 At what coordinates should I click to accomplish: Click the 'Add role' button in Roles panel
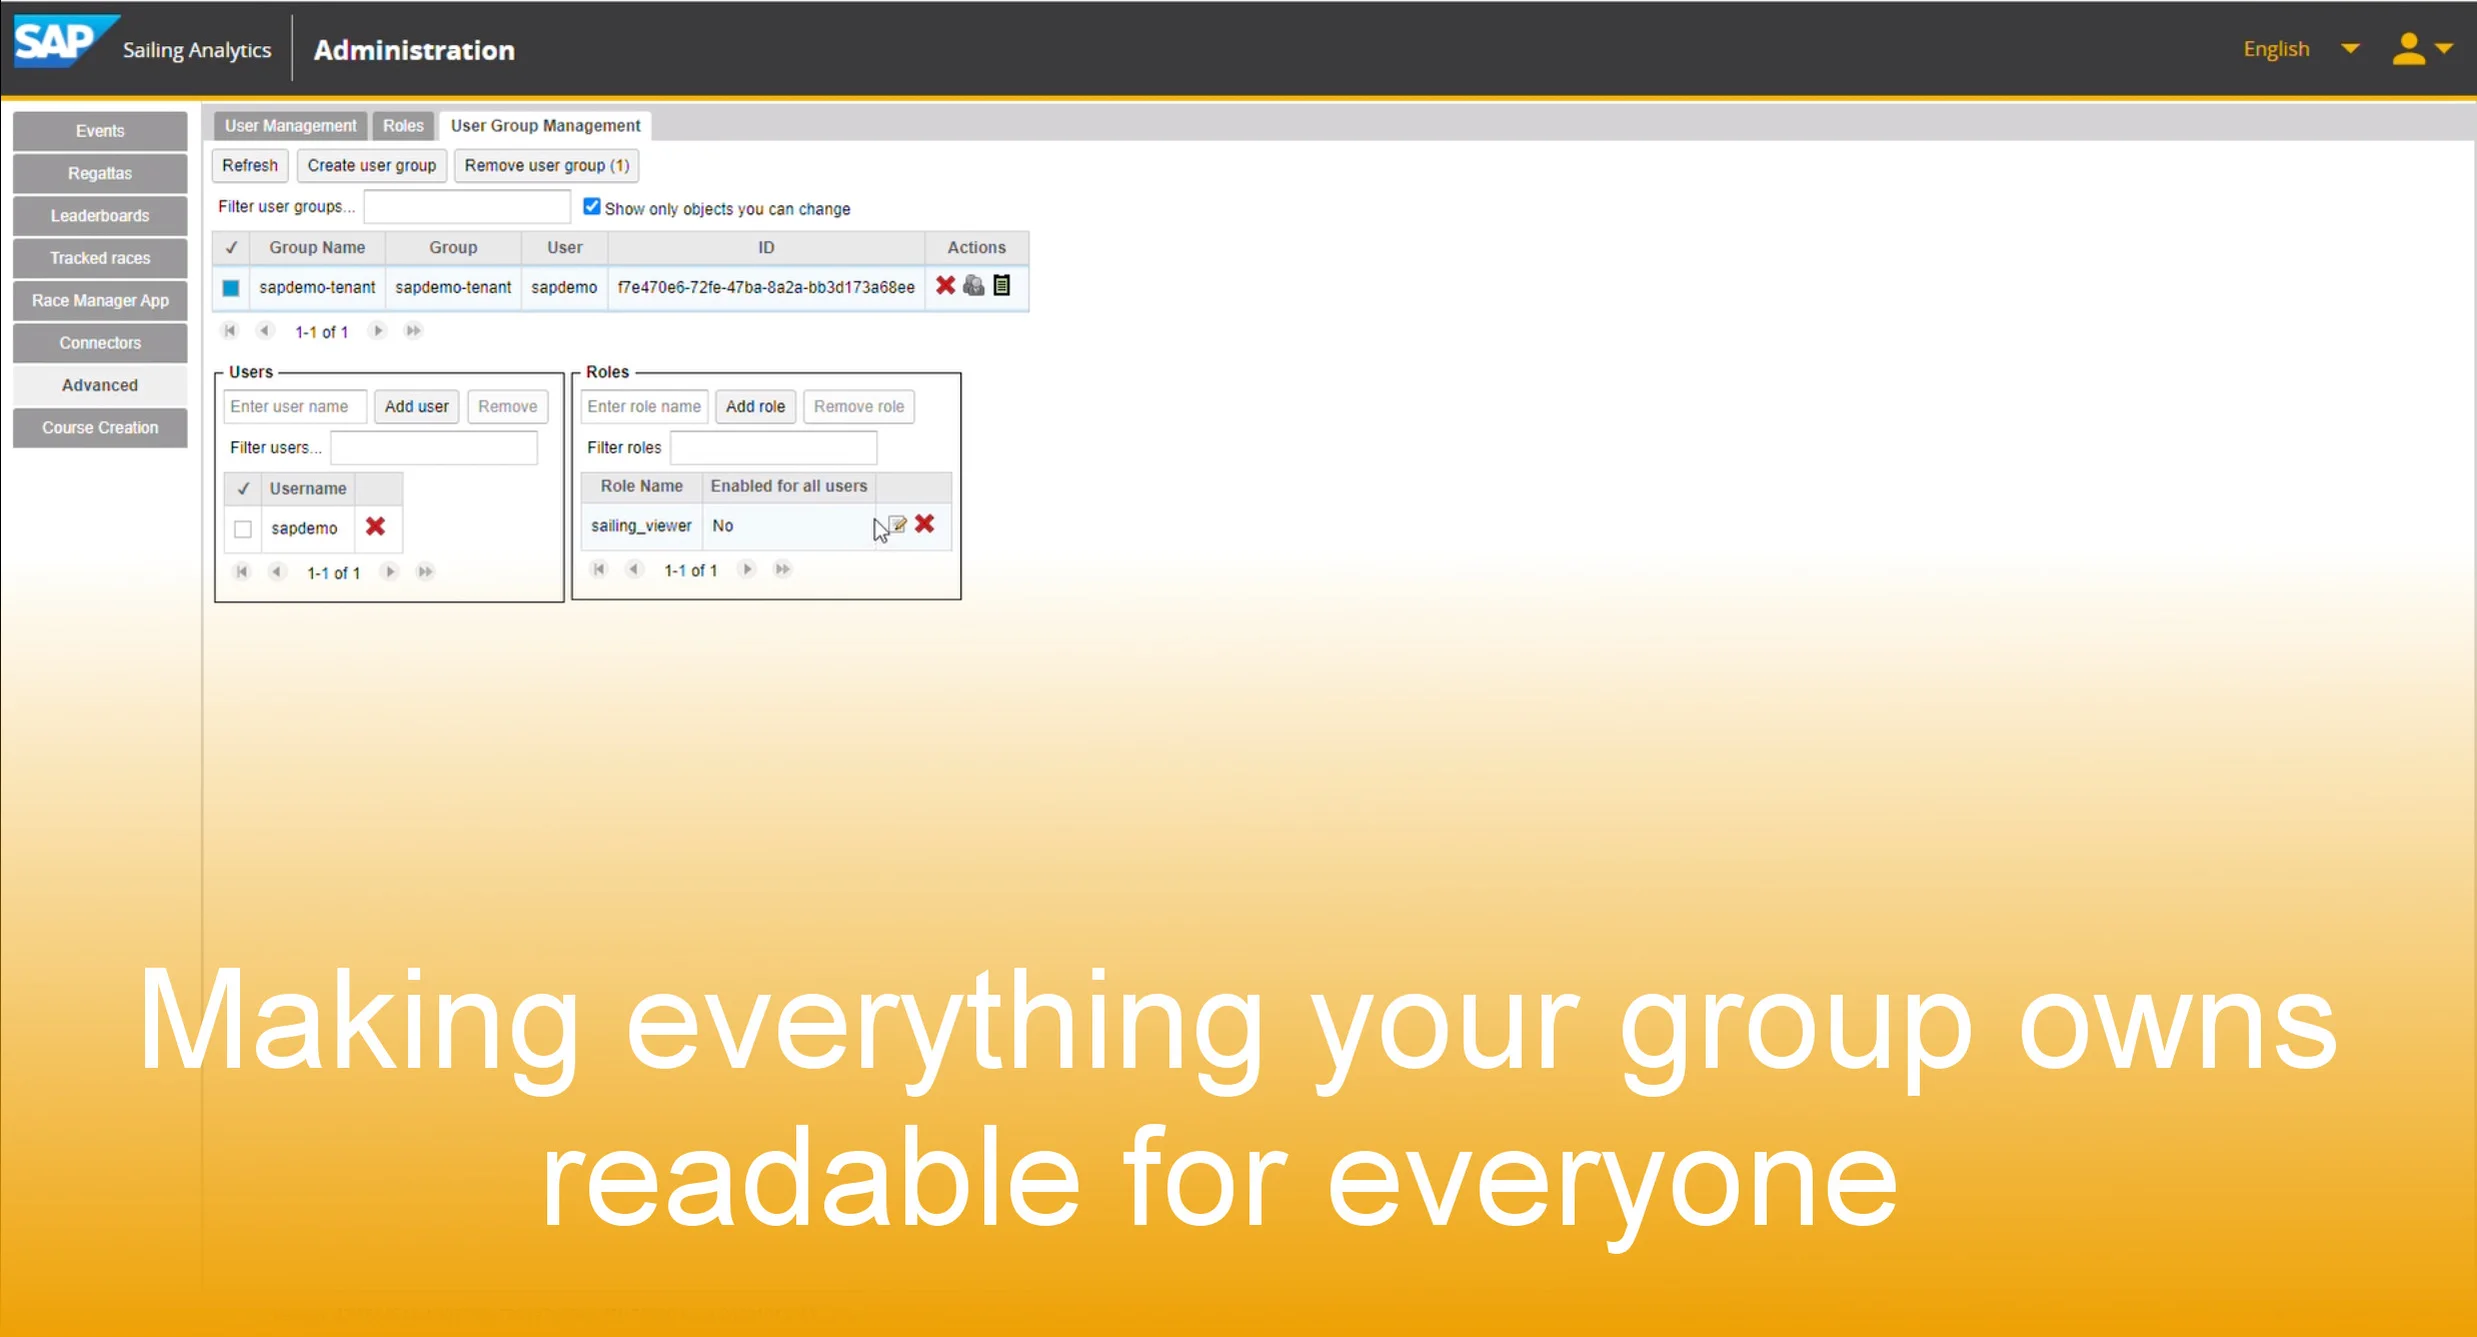pos(754,406)
